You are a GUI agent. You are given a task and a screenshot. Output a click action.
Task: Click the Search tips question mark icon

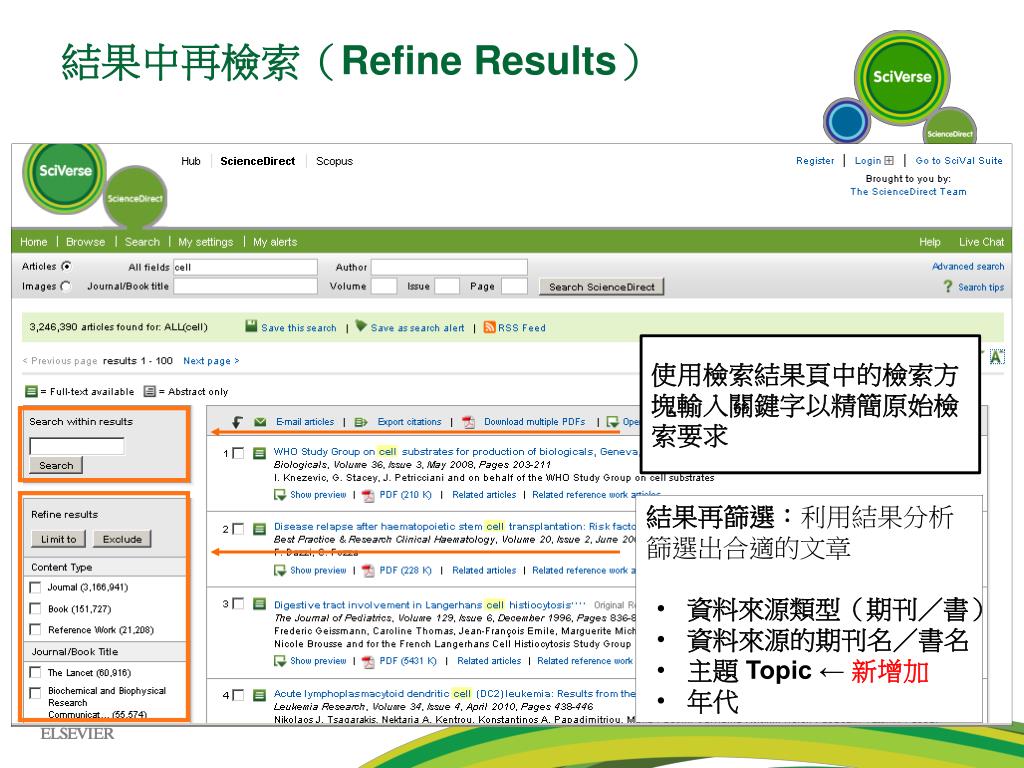[947, 286]
